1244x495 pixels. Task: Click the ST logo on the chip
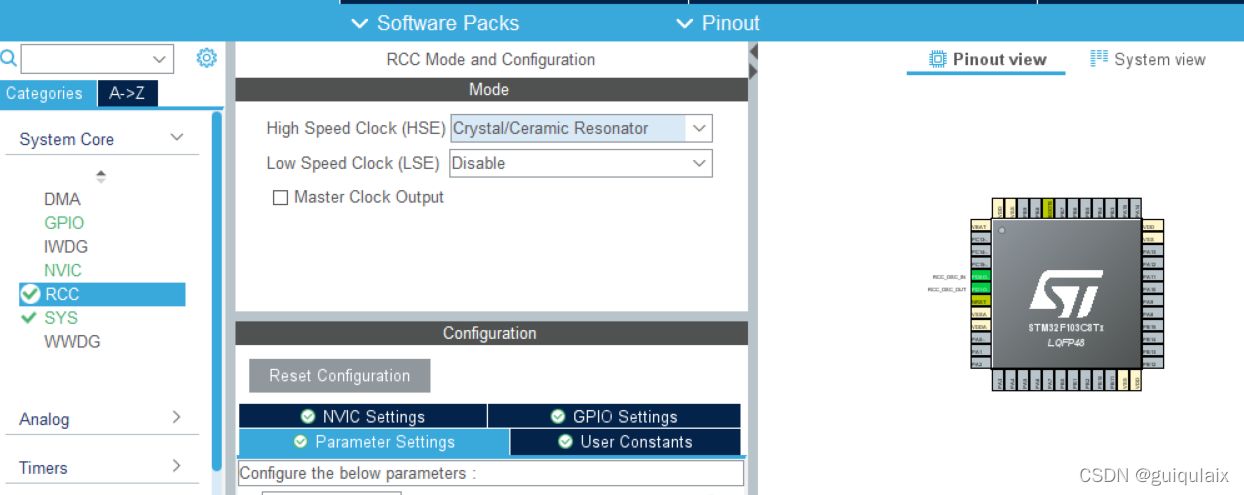1066,294
